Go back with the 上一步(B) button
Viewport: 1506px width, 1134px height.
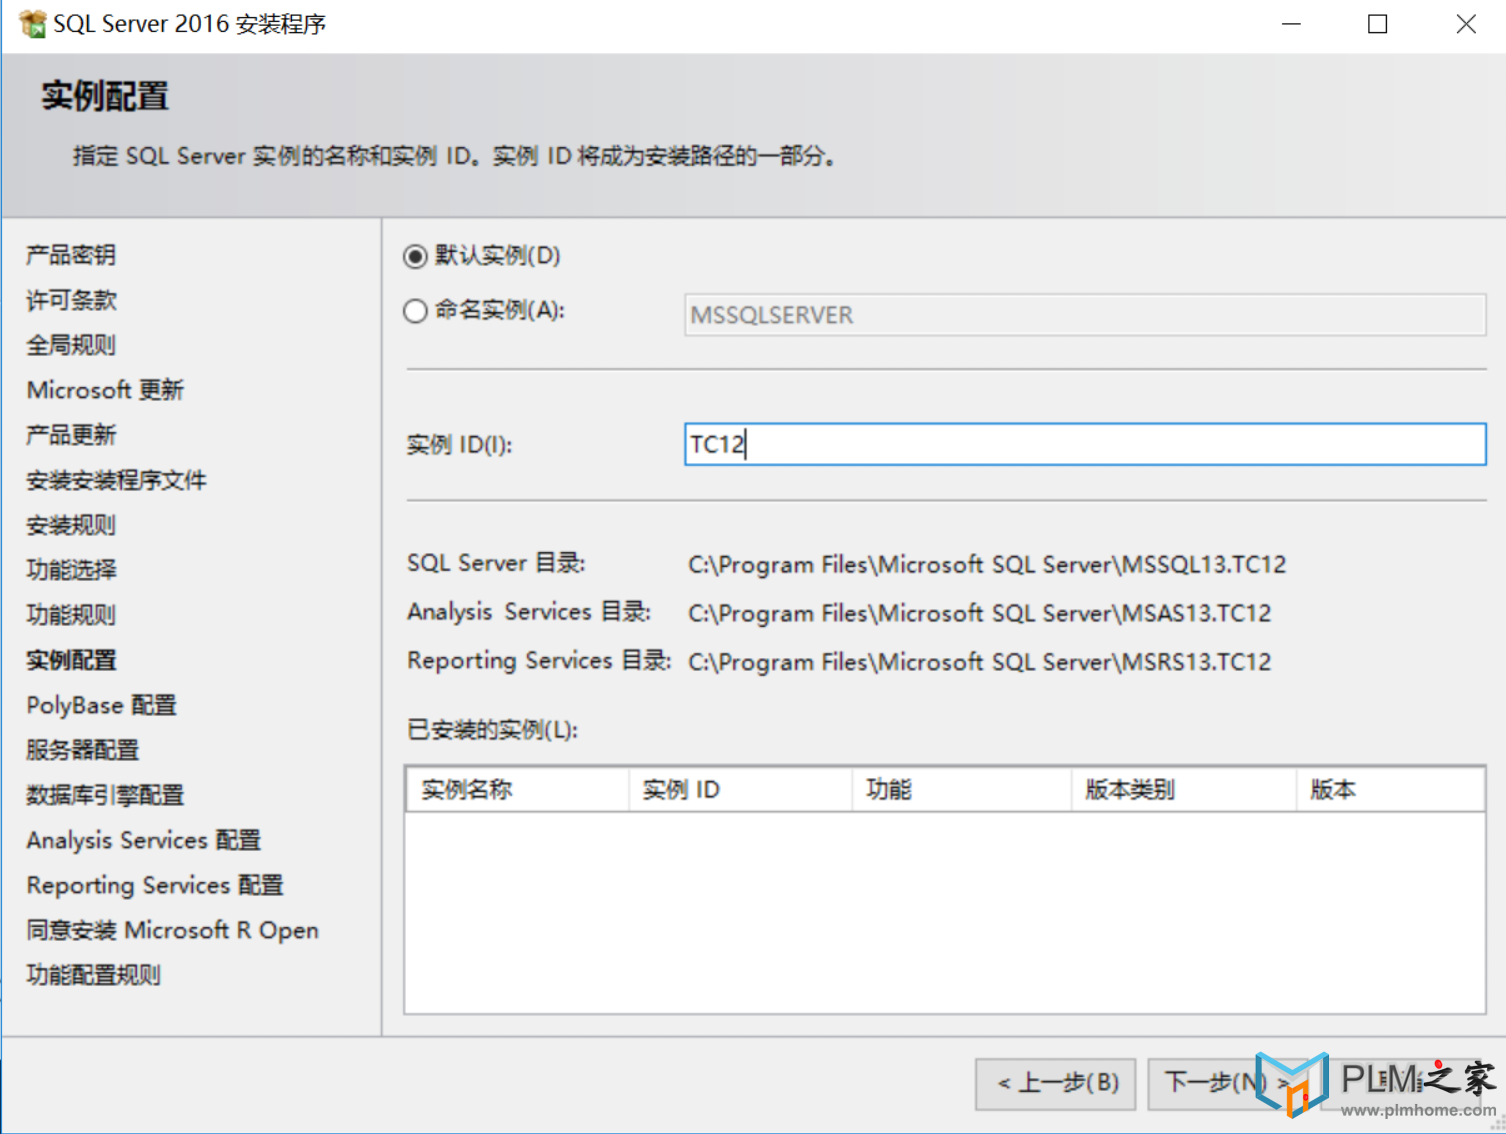click(1056, 1083)
